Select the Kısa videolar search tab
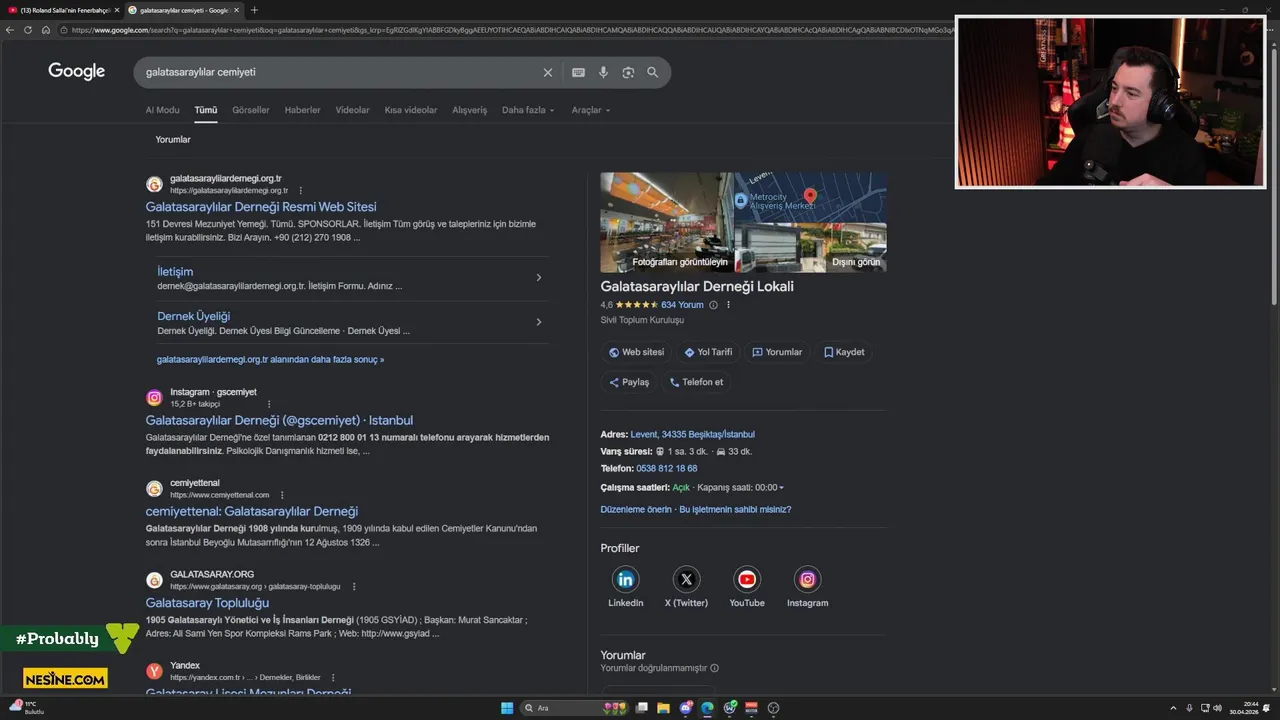1280x720 pixels. (x=411, y=110)
